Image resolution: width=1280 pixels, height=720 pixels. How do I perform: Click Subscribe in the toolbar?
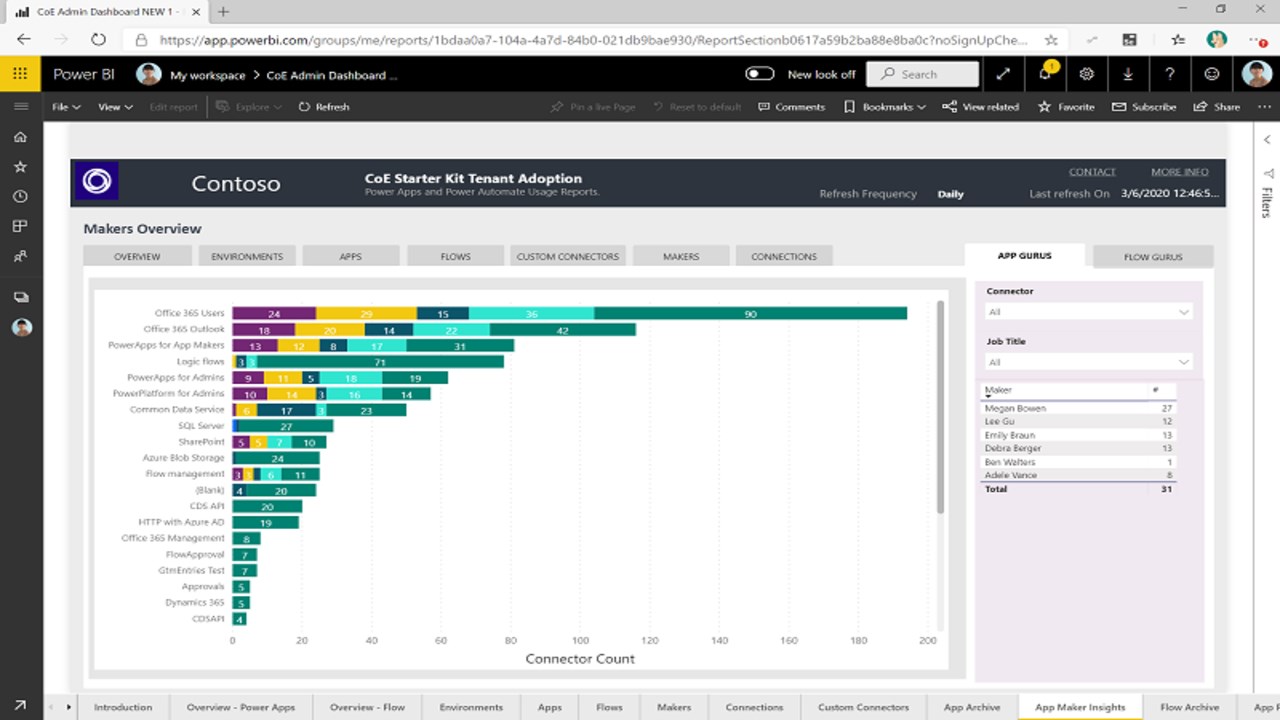point(1144,106)
